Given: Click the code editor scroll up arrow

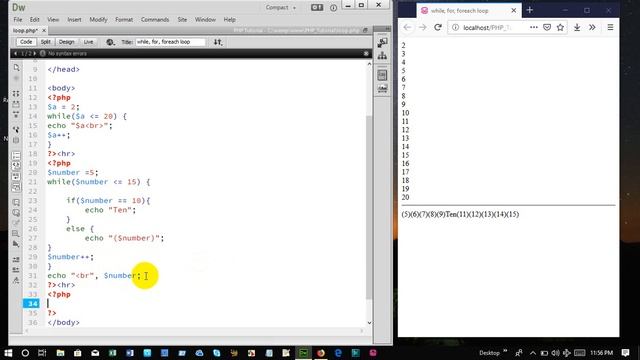Looking at the screenshot, I should [369, 64].
